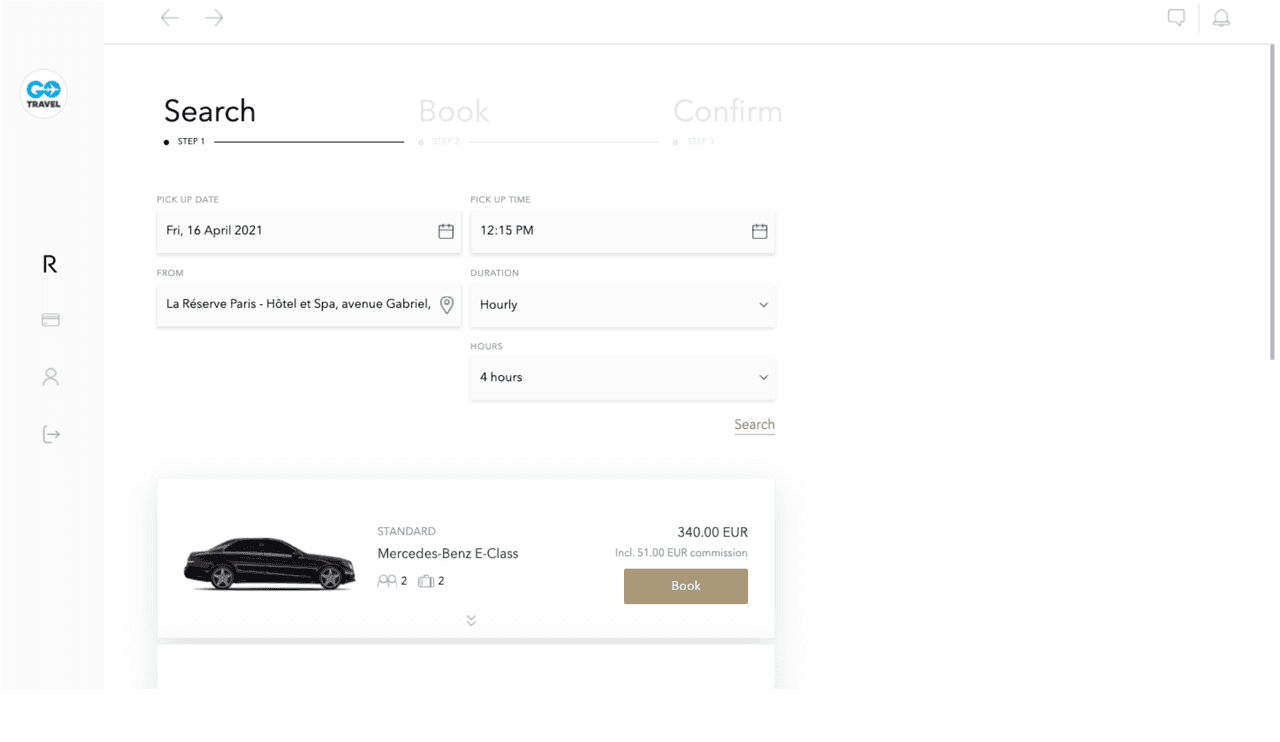Image resolution: width=1280 pixels, height=742 pixels.
Task: Open the notifications bell icon
Action: click(1221, 18)
